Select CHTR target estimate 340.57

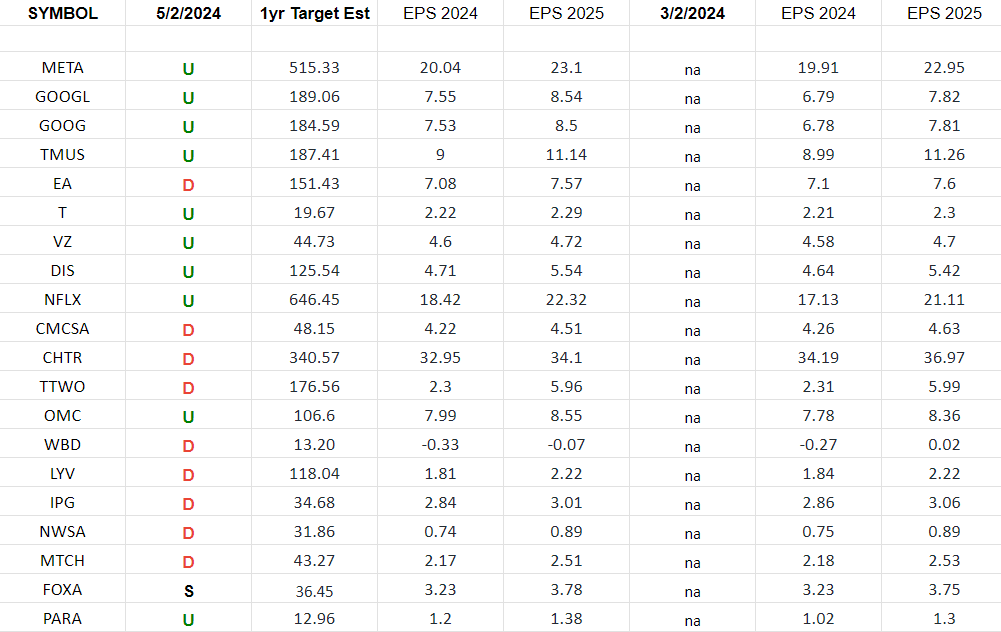pyautogui.click(x=314, y=358)
